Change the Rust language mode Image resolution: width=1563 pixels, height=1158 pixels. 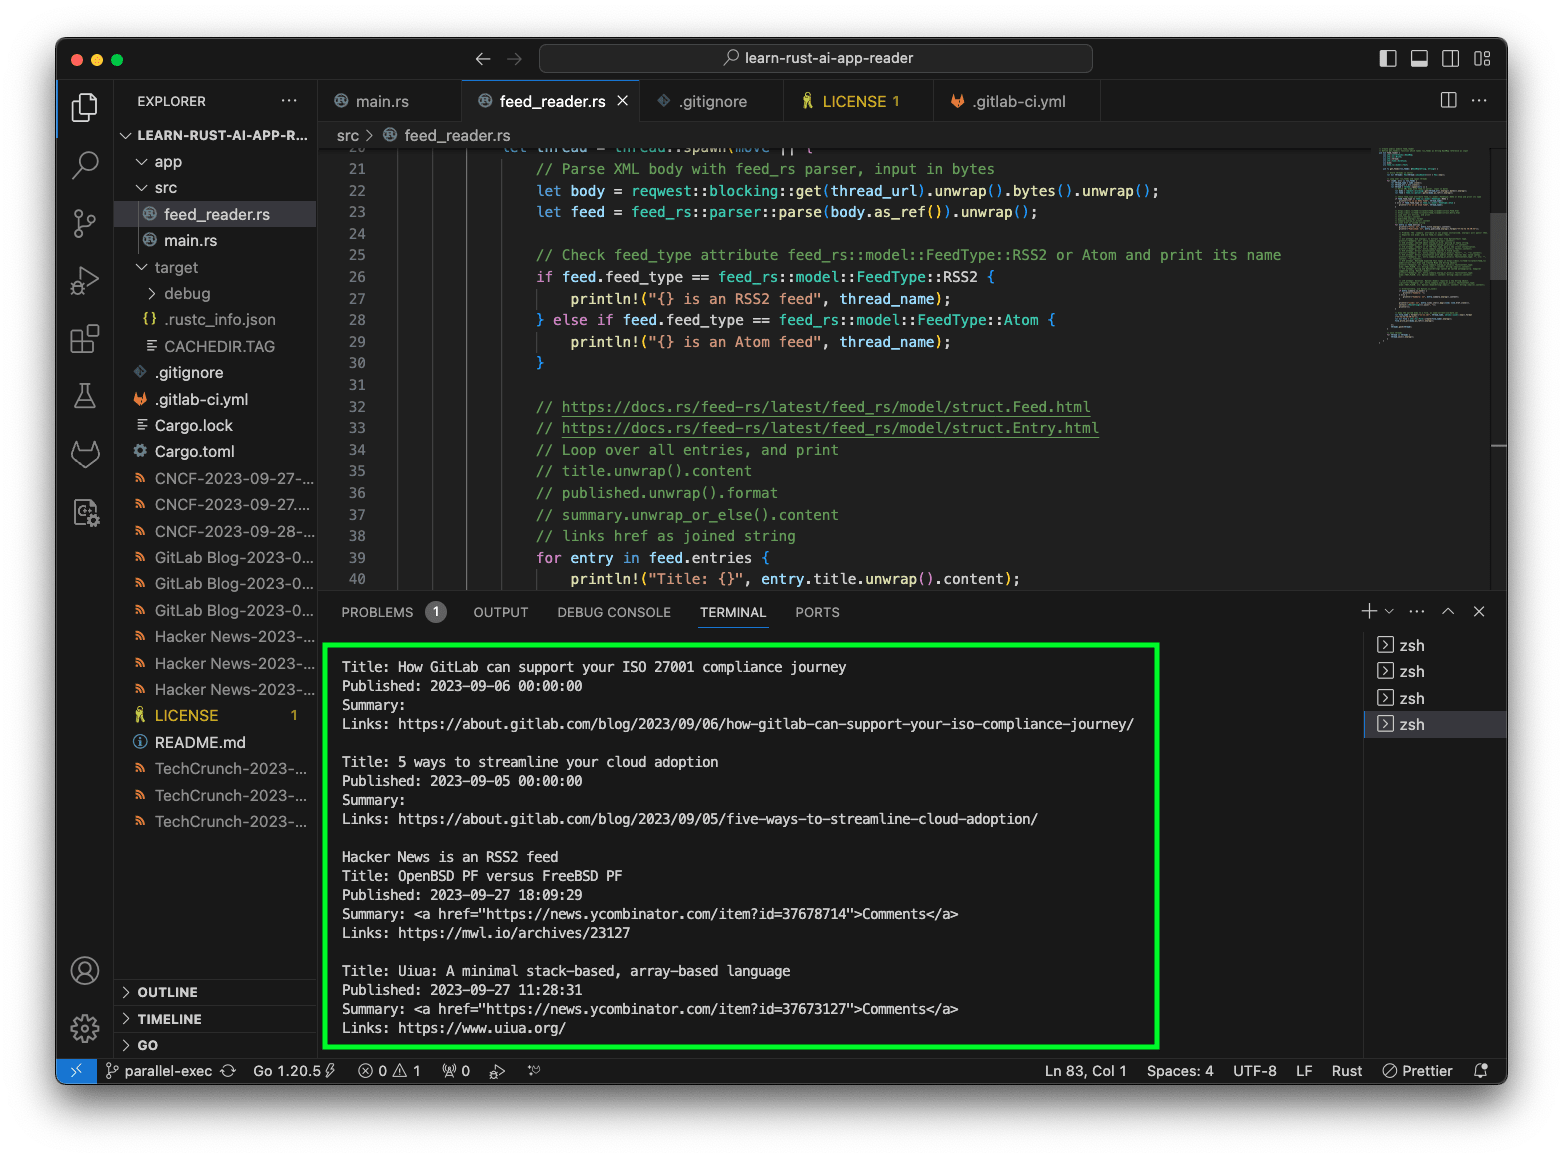point(1346,1071)
